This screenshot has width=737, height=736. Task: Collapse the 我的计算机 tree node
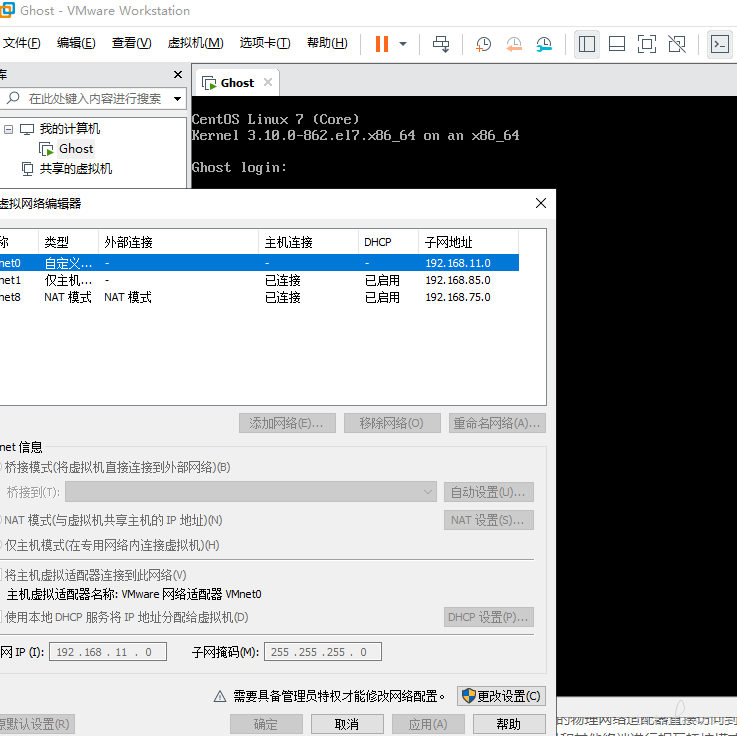click(x=8, y=129)
